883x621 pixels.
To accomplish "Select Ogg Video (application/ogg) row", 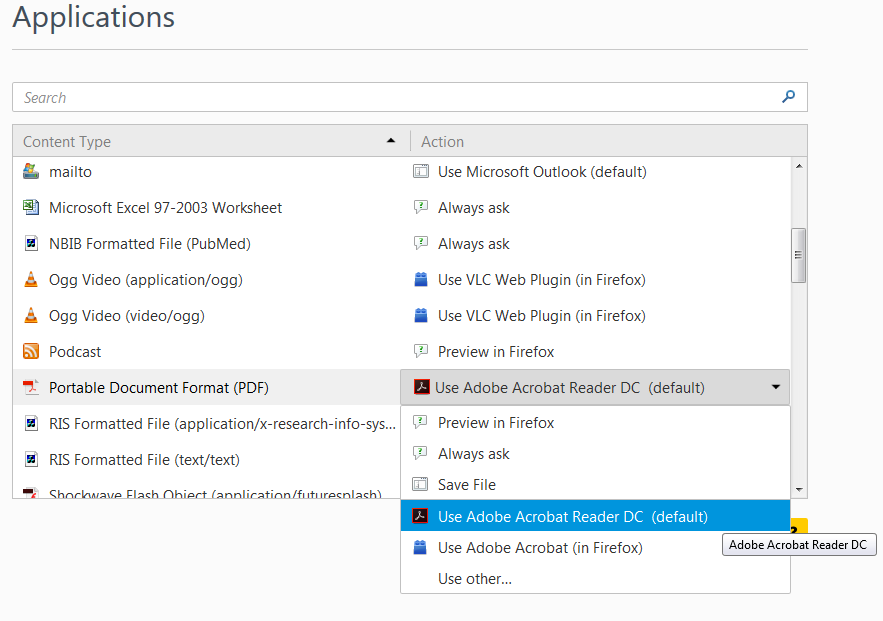I will pyautogui.click(x=402, y=279).
